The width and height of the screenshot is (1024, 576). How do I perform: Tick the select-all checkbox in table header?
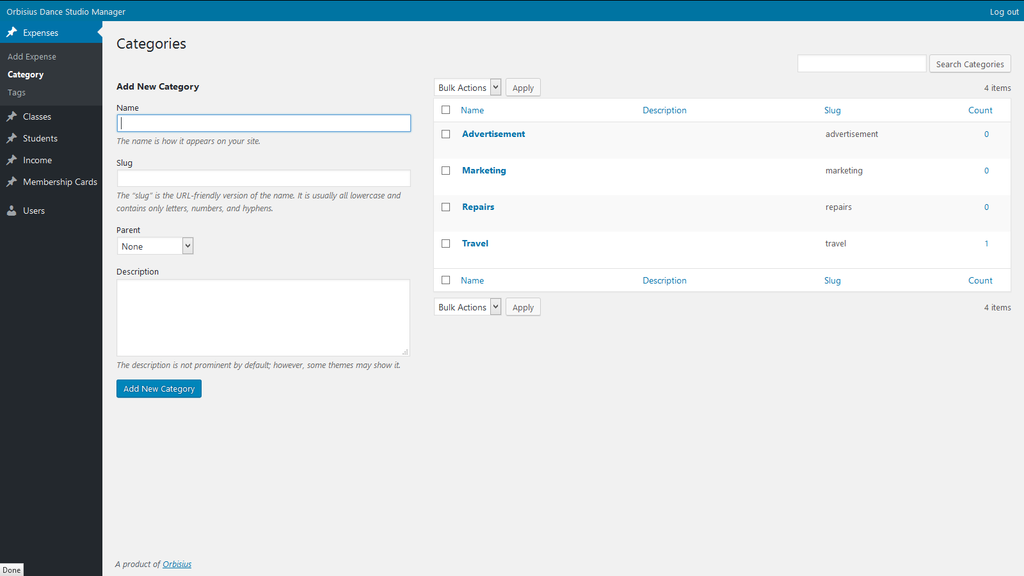pos(446,110)
